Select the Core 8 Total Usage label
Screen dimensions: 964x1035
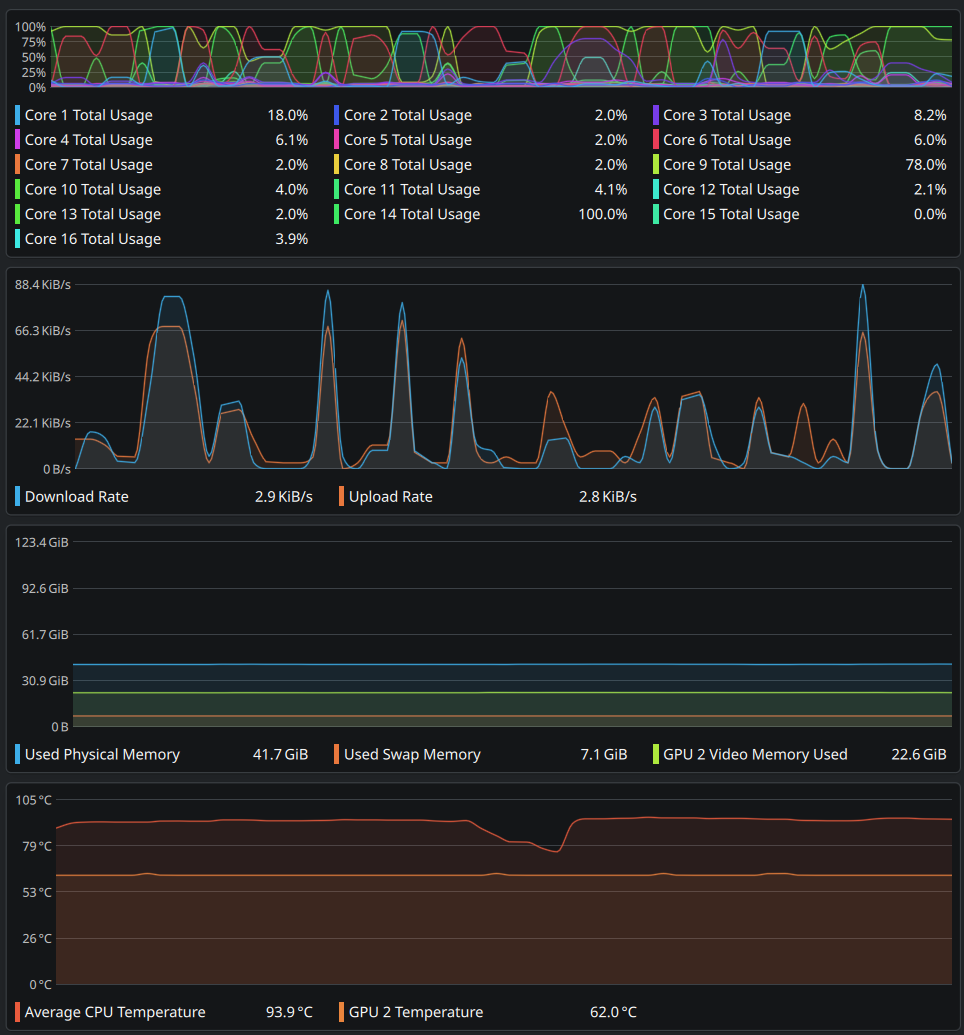407,164
